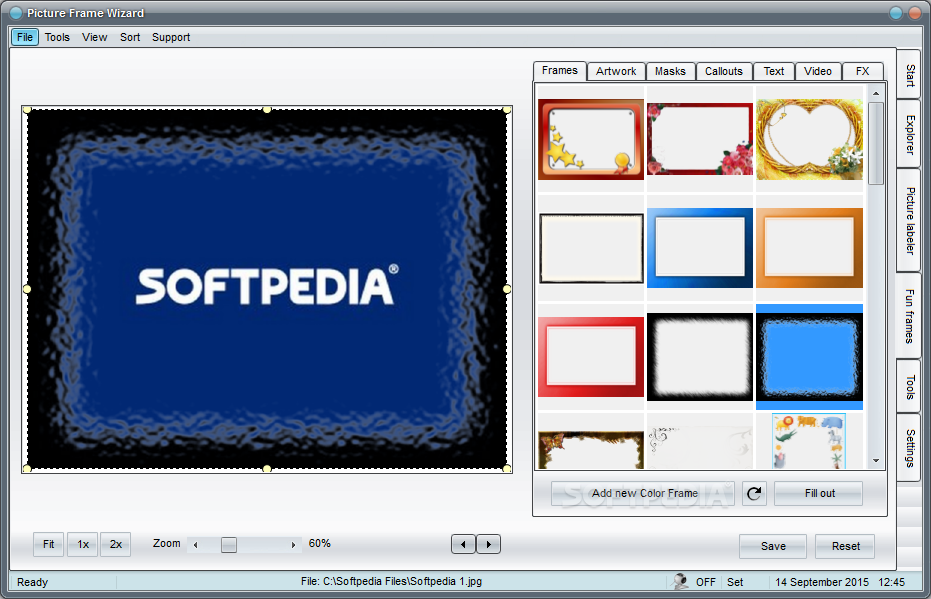The height and width of the screenshot is (599, 931).
Task: Switch to the FX tab
Action: pyautogui.click(x=863, y=71)
